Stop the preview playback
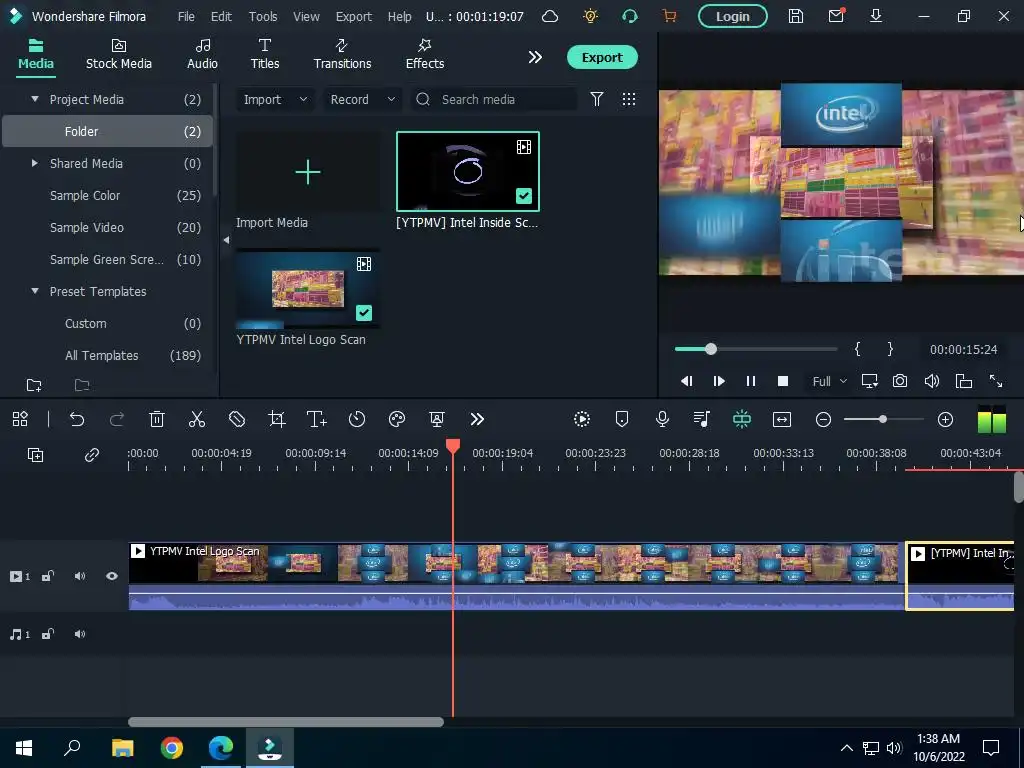Screen dimensions: 1024x768 783,381
